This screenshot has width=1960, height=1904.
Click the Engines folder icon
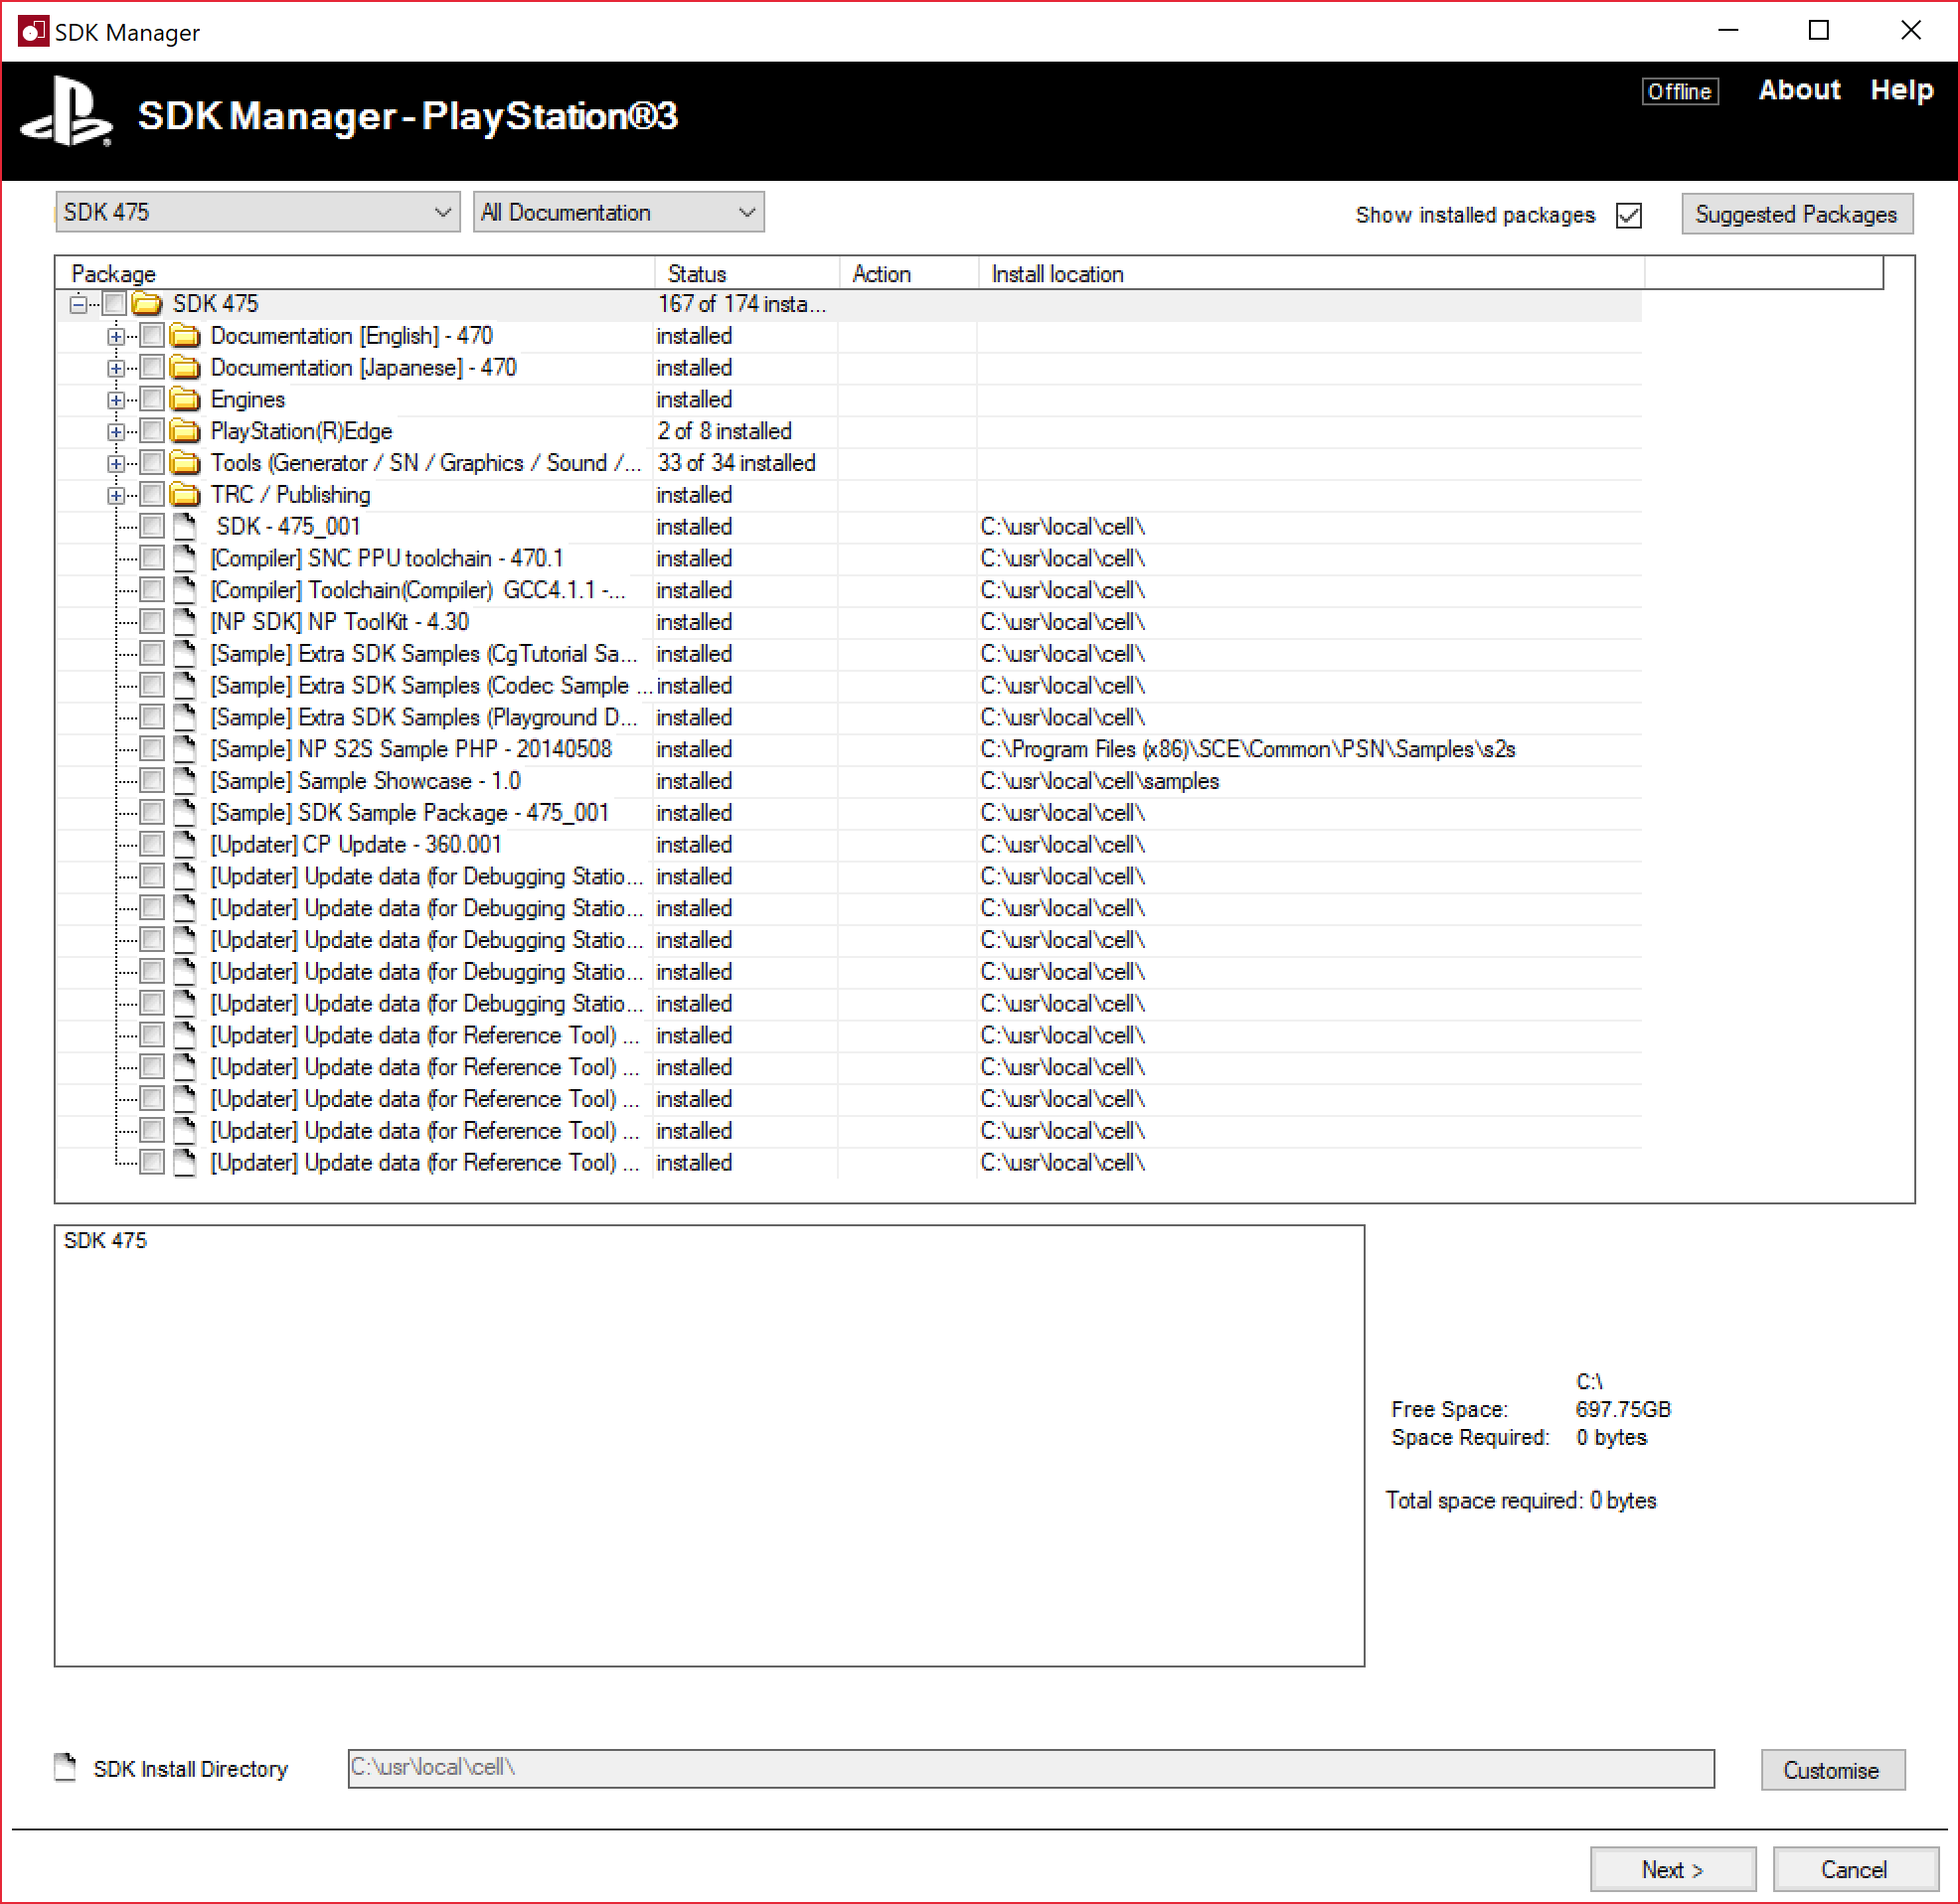(185, 399)
